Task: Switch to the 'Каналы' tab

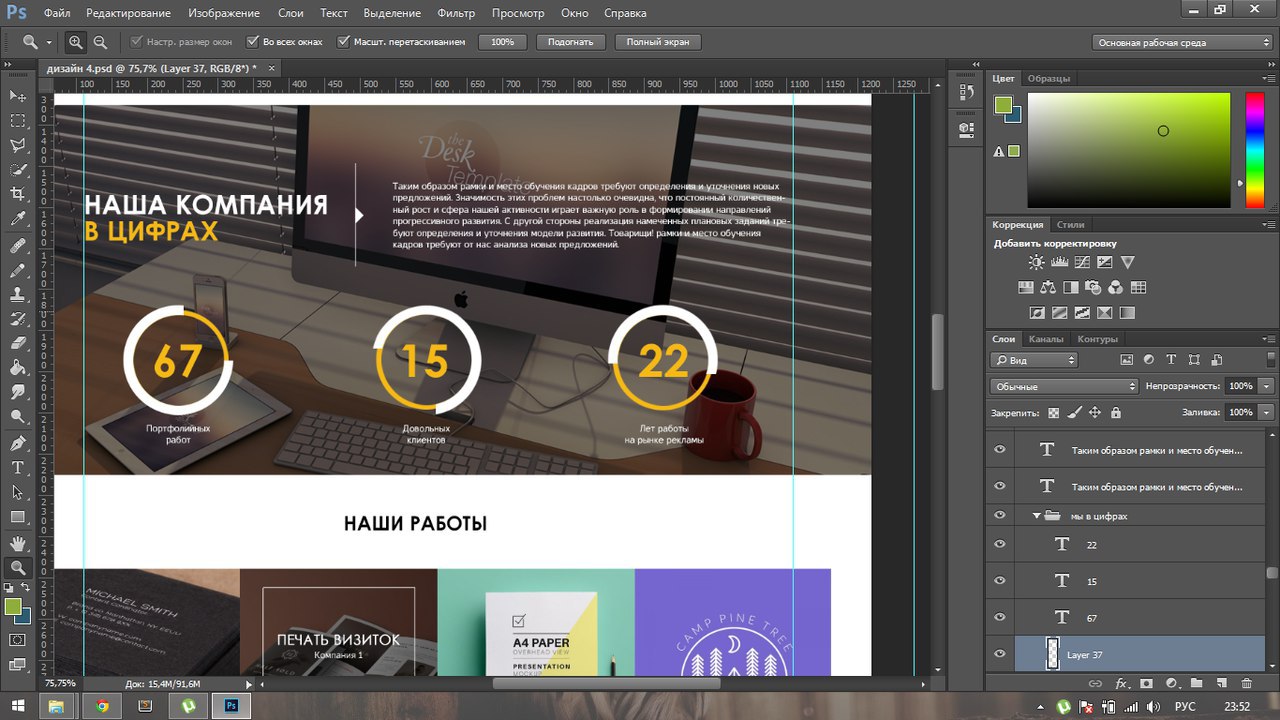Action: point(1046,339)
